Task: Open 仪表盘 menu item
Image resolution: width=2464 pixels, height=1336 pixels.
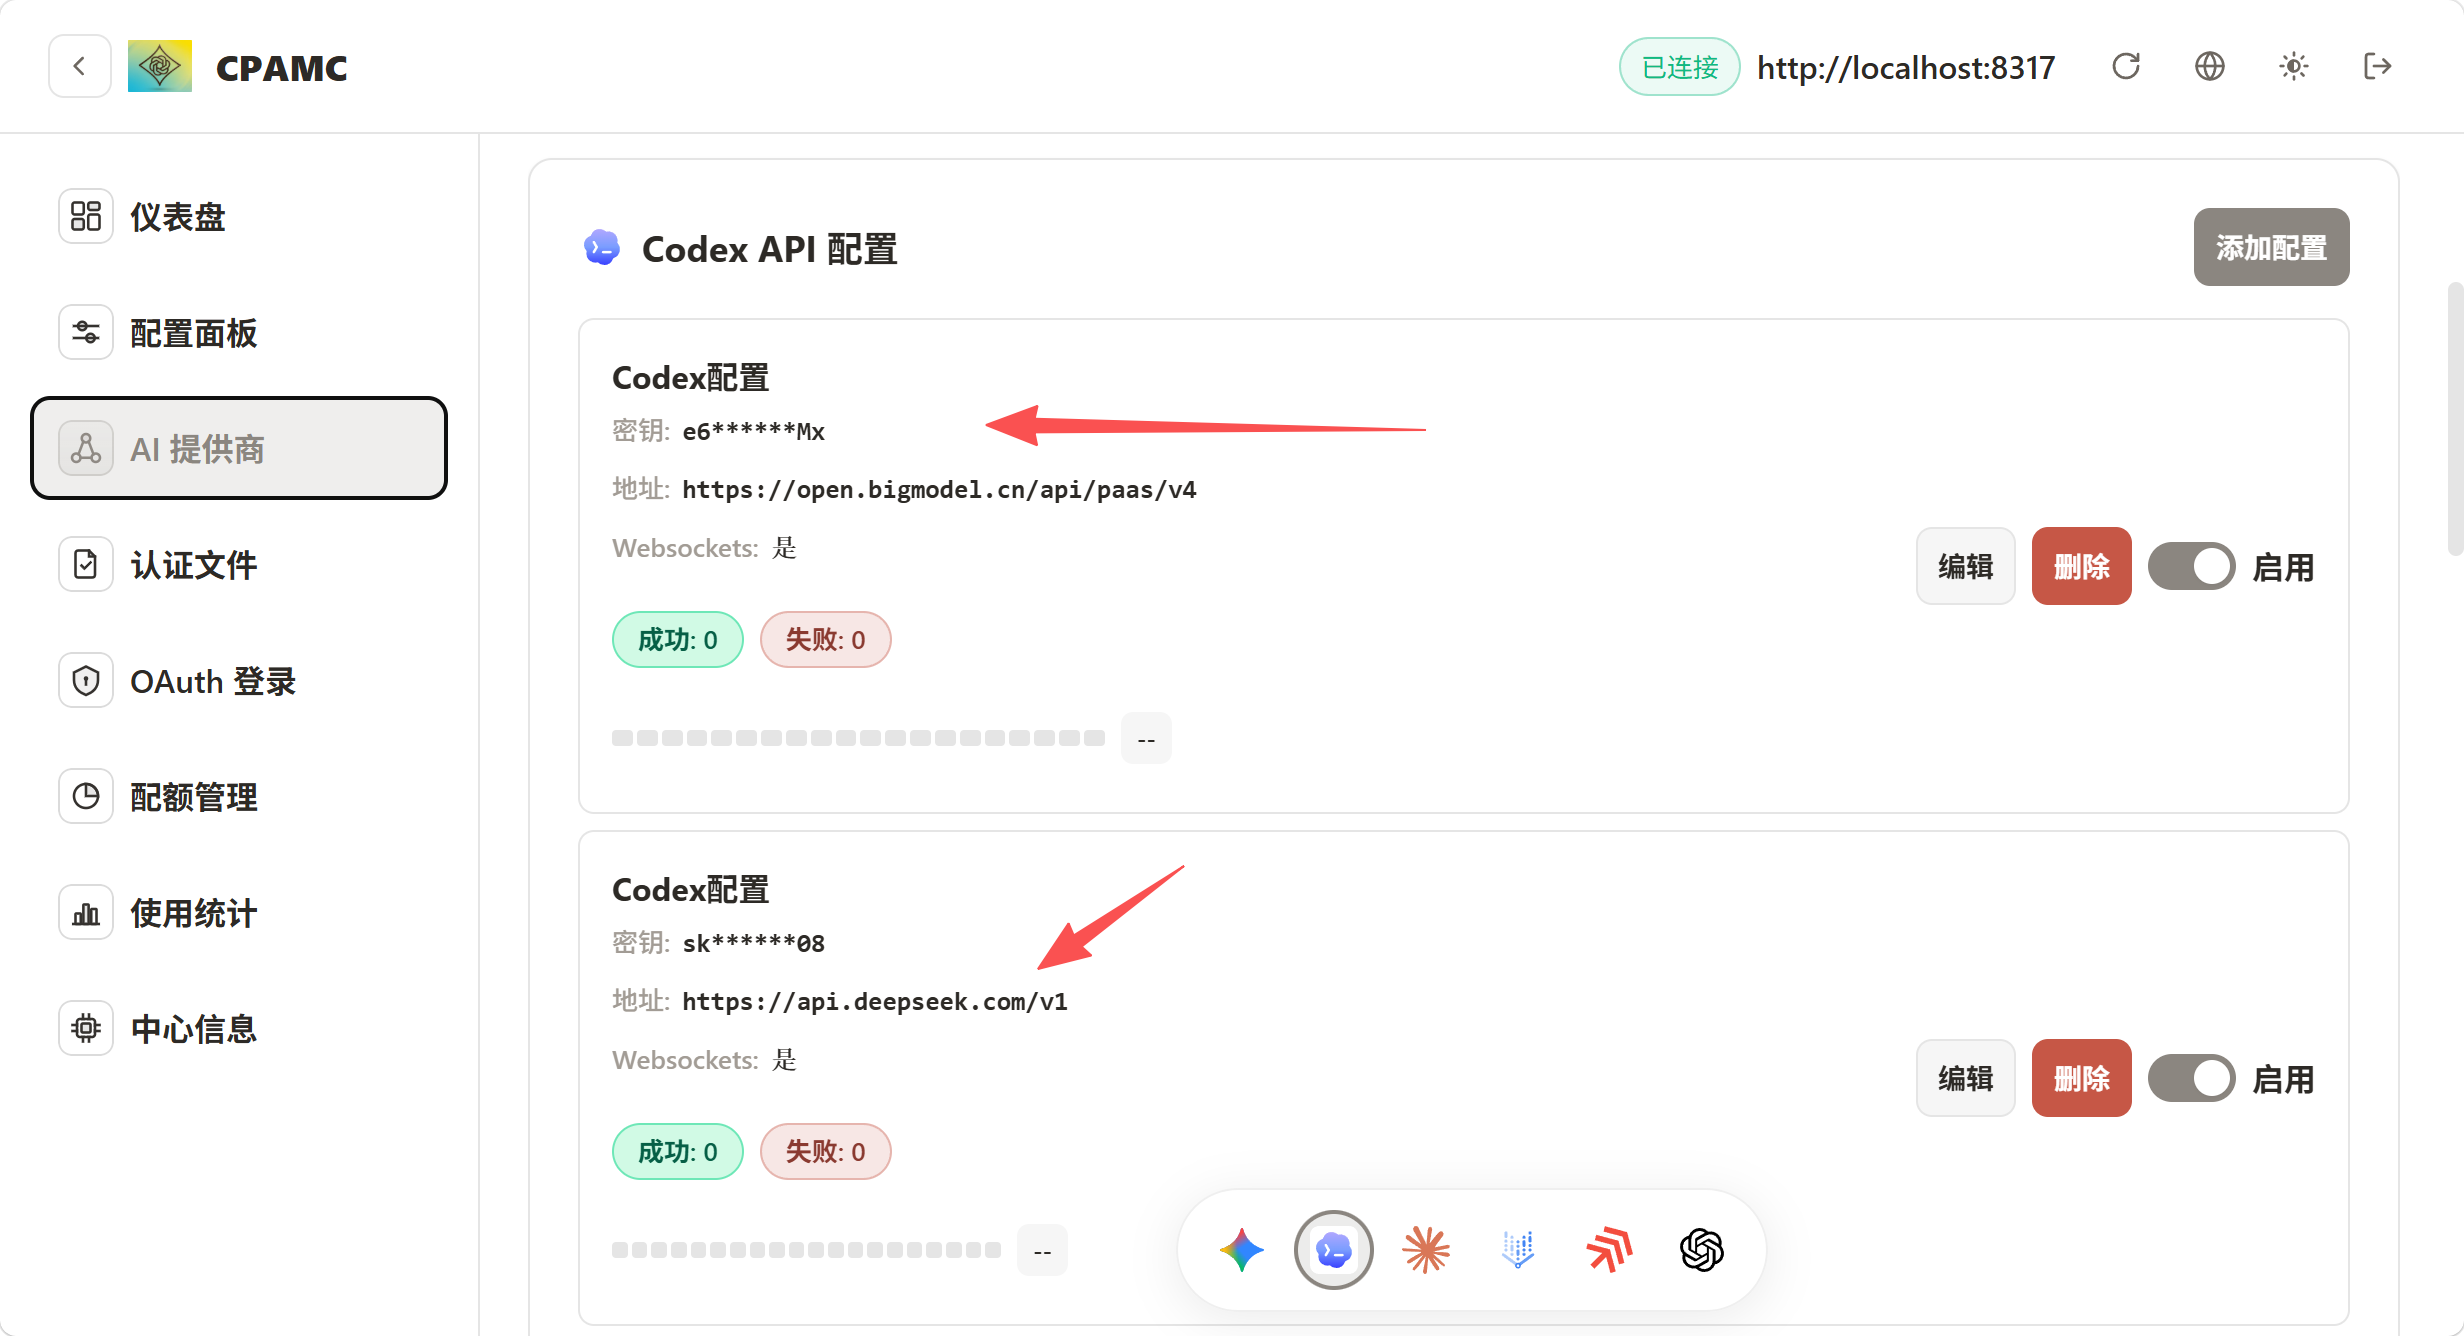Action: (239, 216)
